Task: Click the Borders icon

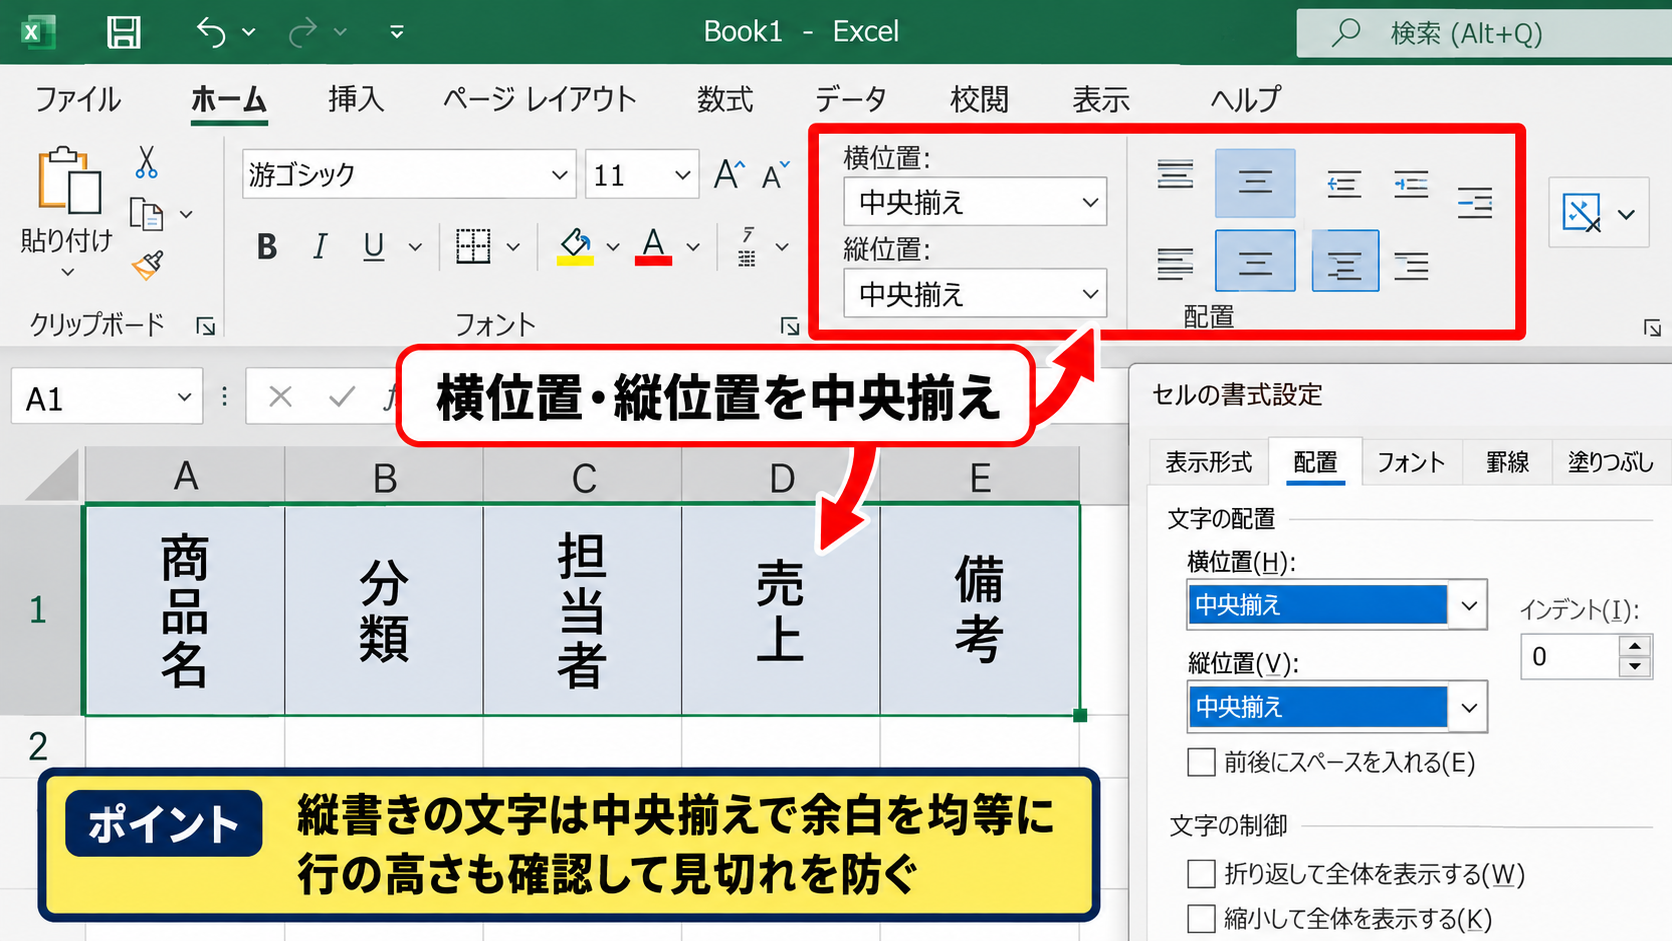Action: (x=473, y=246)
